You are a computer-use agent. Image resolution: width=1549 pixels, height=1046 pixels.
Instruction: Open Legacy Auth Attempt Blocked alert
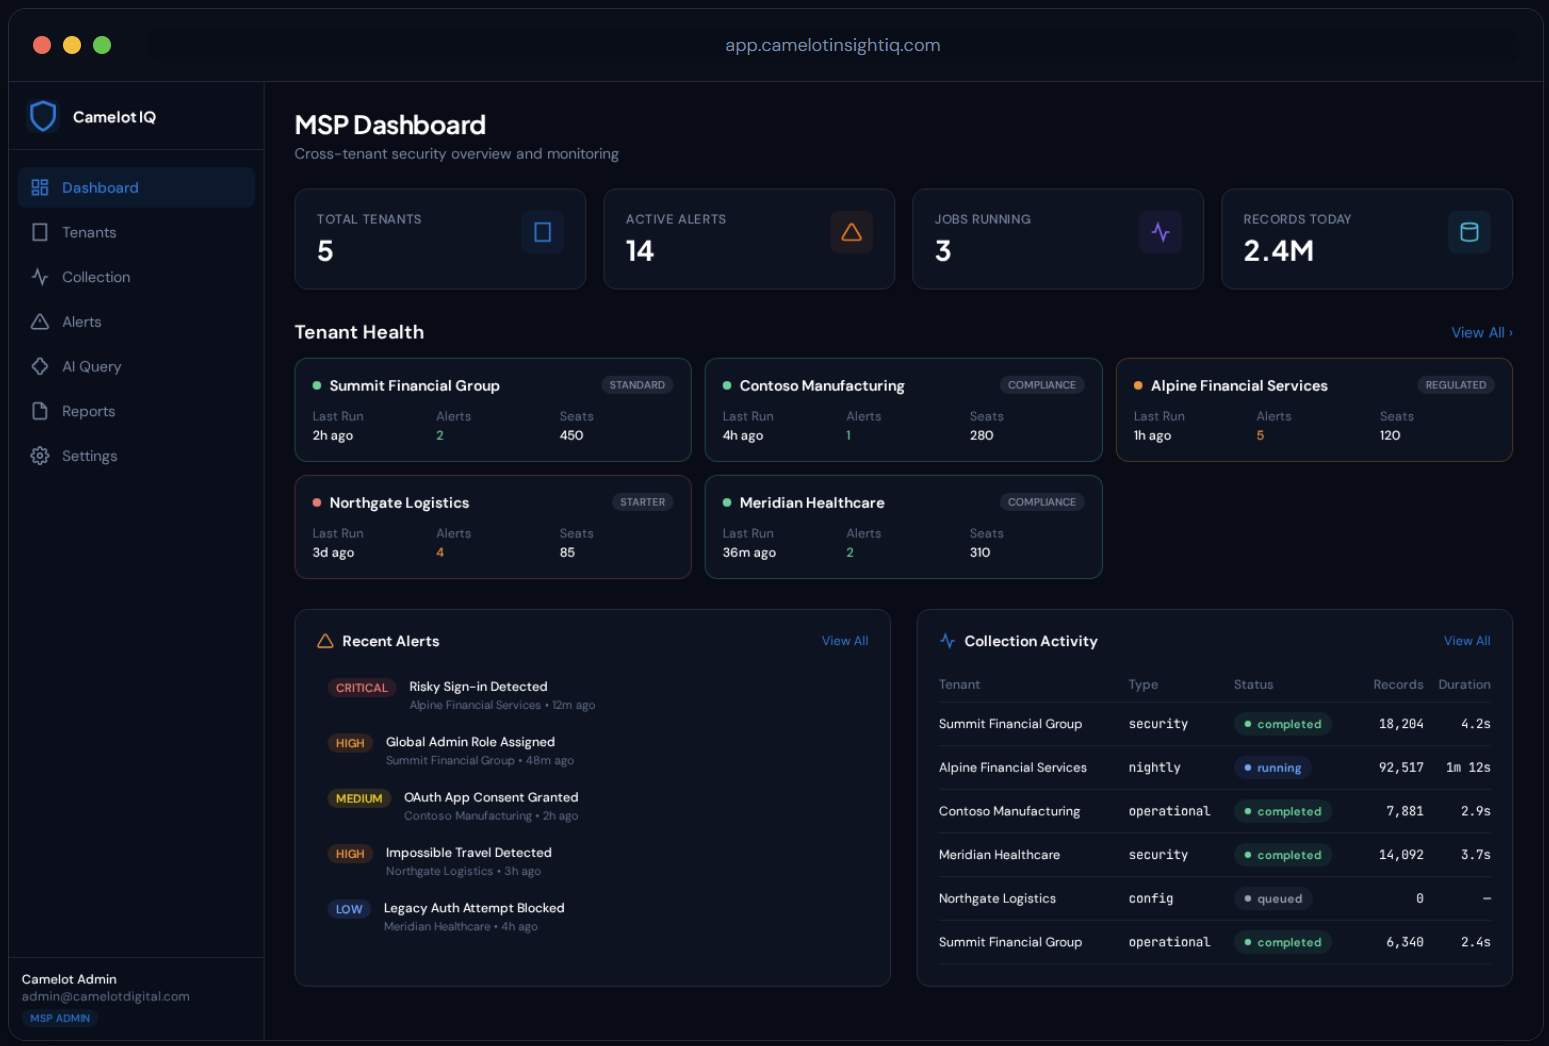point(593,917)
